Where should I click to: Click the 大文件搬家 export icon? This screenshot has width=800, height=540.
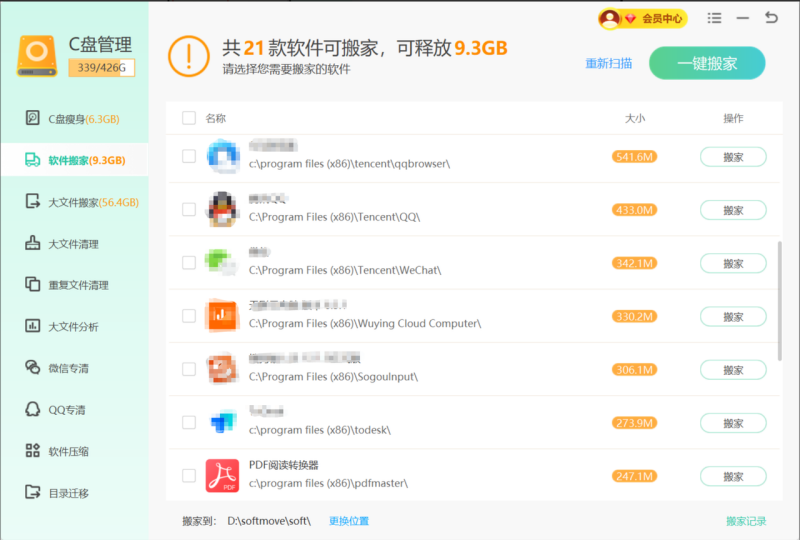[33, 201]
